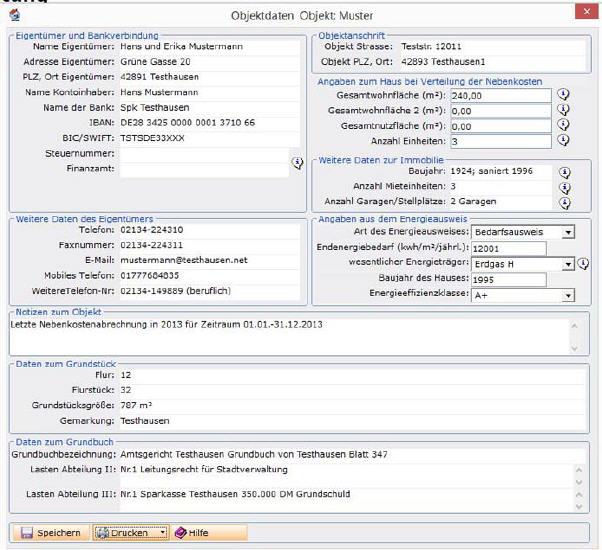Open info icon next to Gesamtnutzfläche
The width and height of the screenshot is (602, 550).
click(x=563, y=125)
